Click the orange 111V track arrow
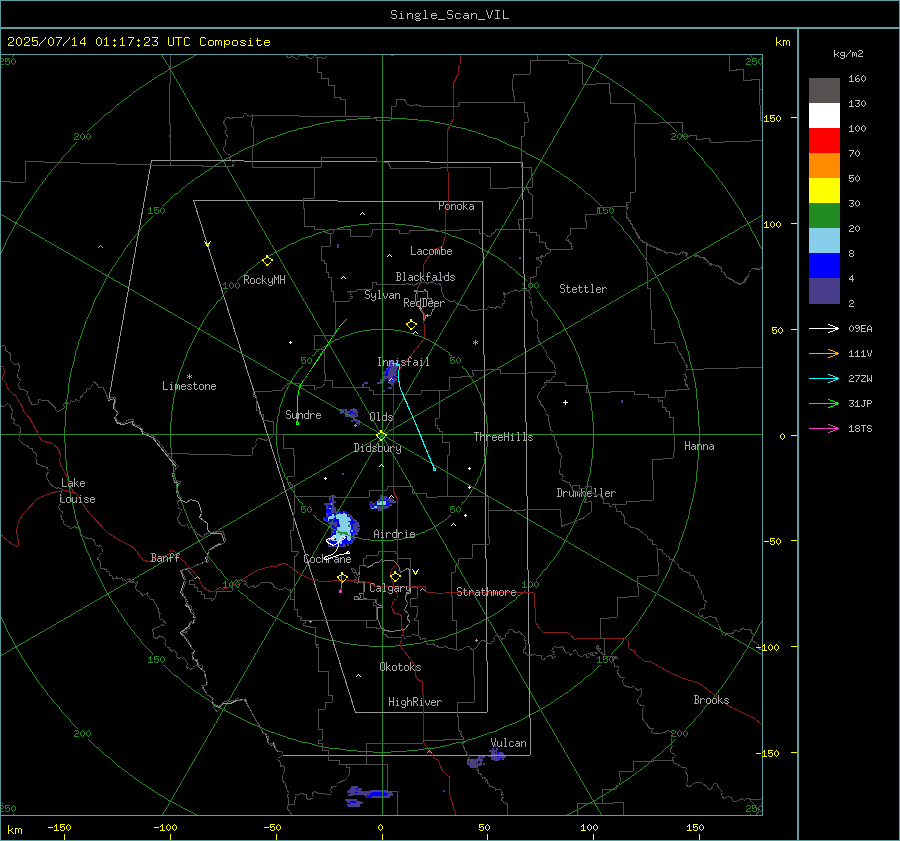This screenshot has height=841, width=900. [824, 354]
